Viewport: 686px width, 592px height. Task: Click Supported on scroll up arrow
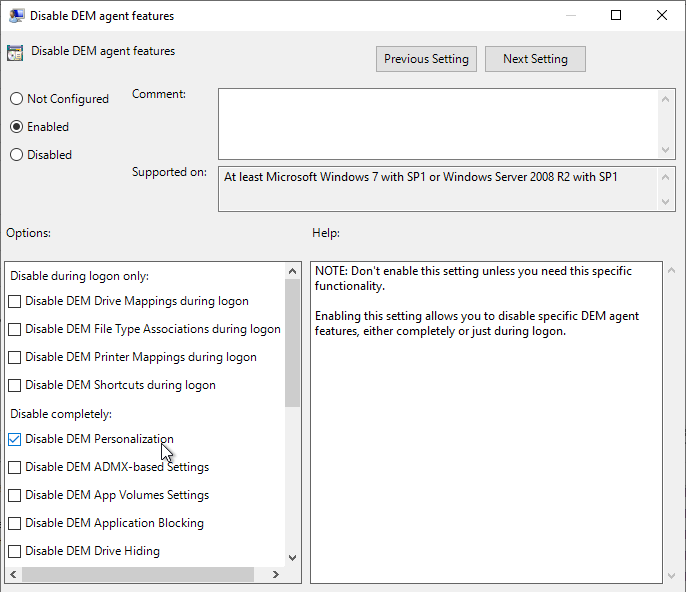pyautogui.click(x=665, y=177)
